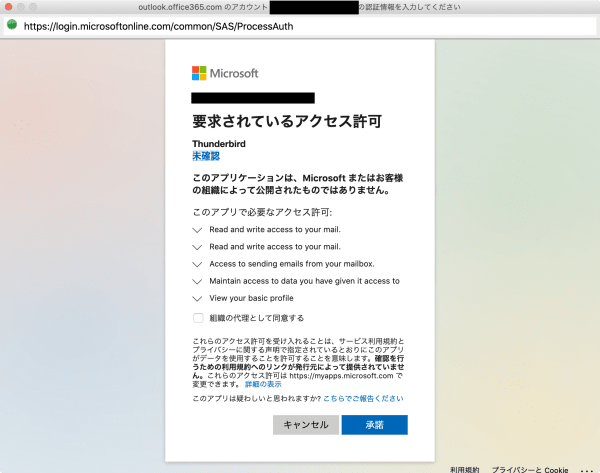Viewport: 600px width, 473px height.
Task: Click the green secure-site icon in address bar
Action: 12,25
